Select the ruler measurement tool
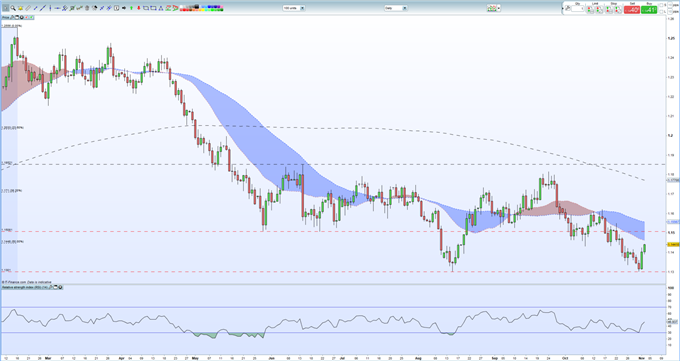 pos(28,8)
